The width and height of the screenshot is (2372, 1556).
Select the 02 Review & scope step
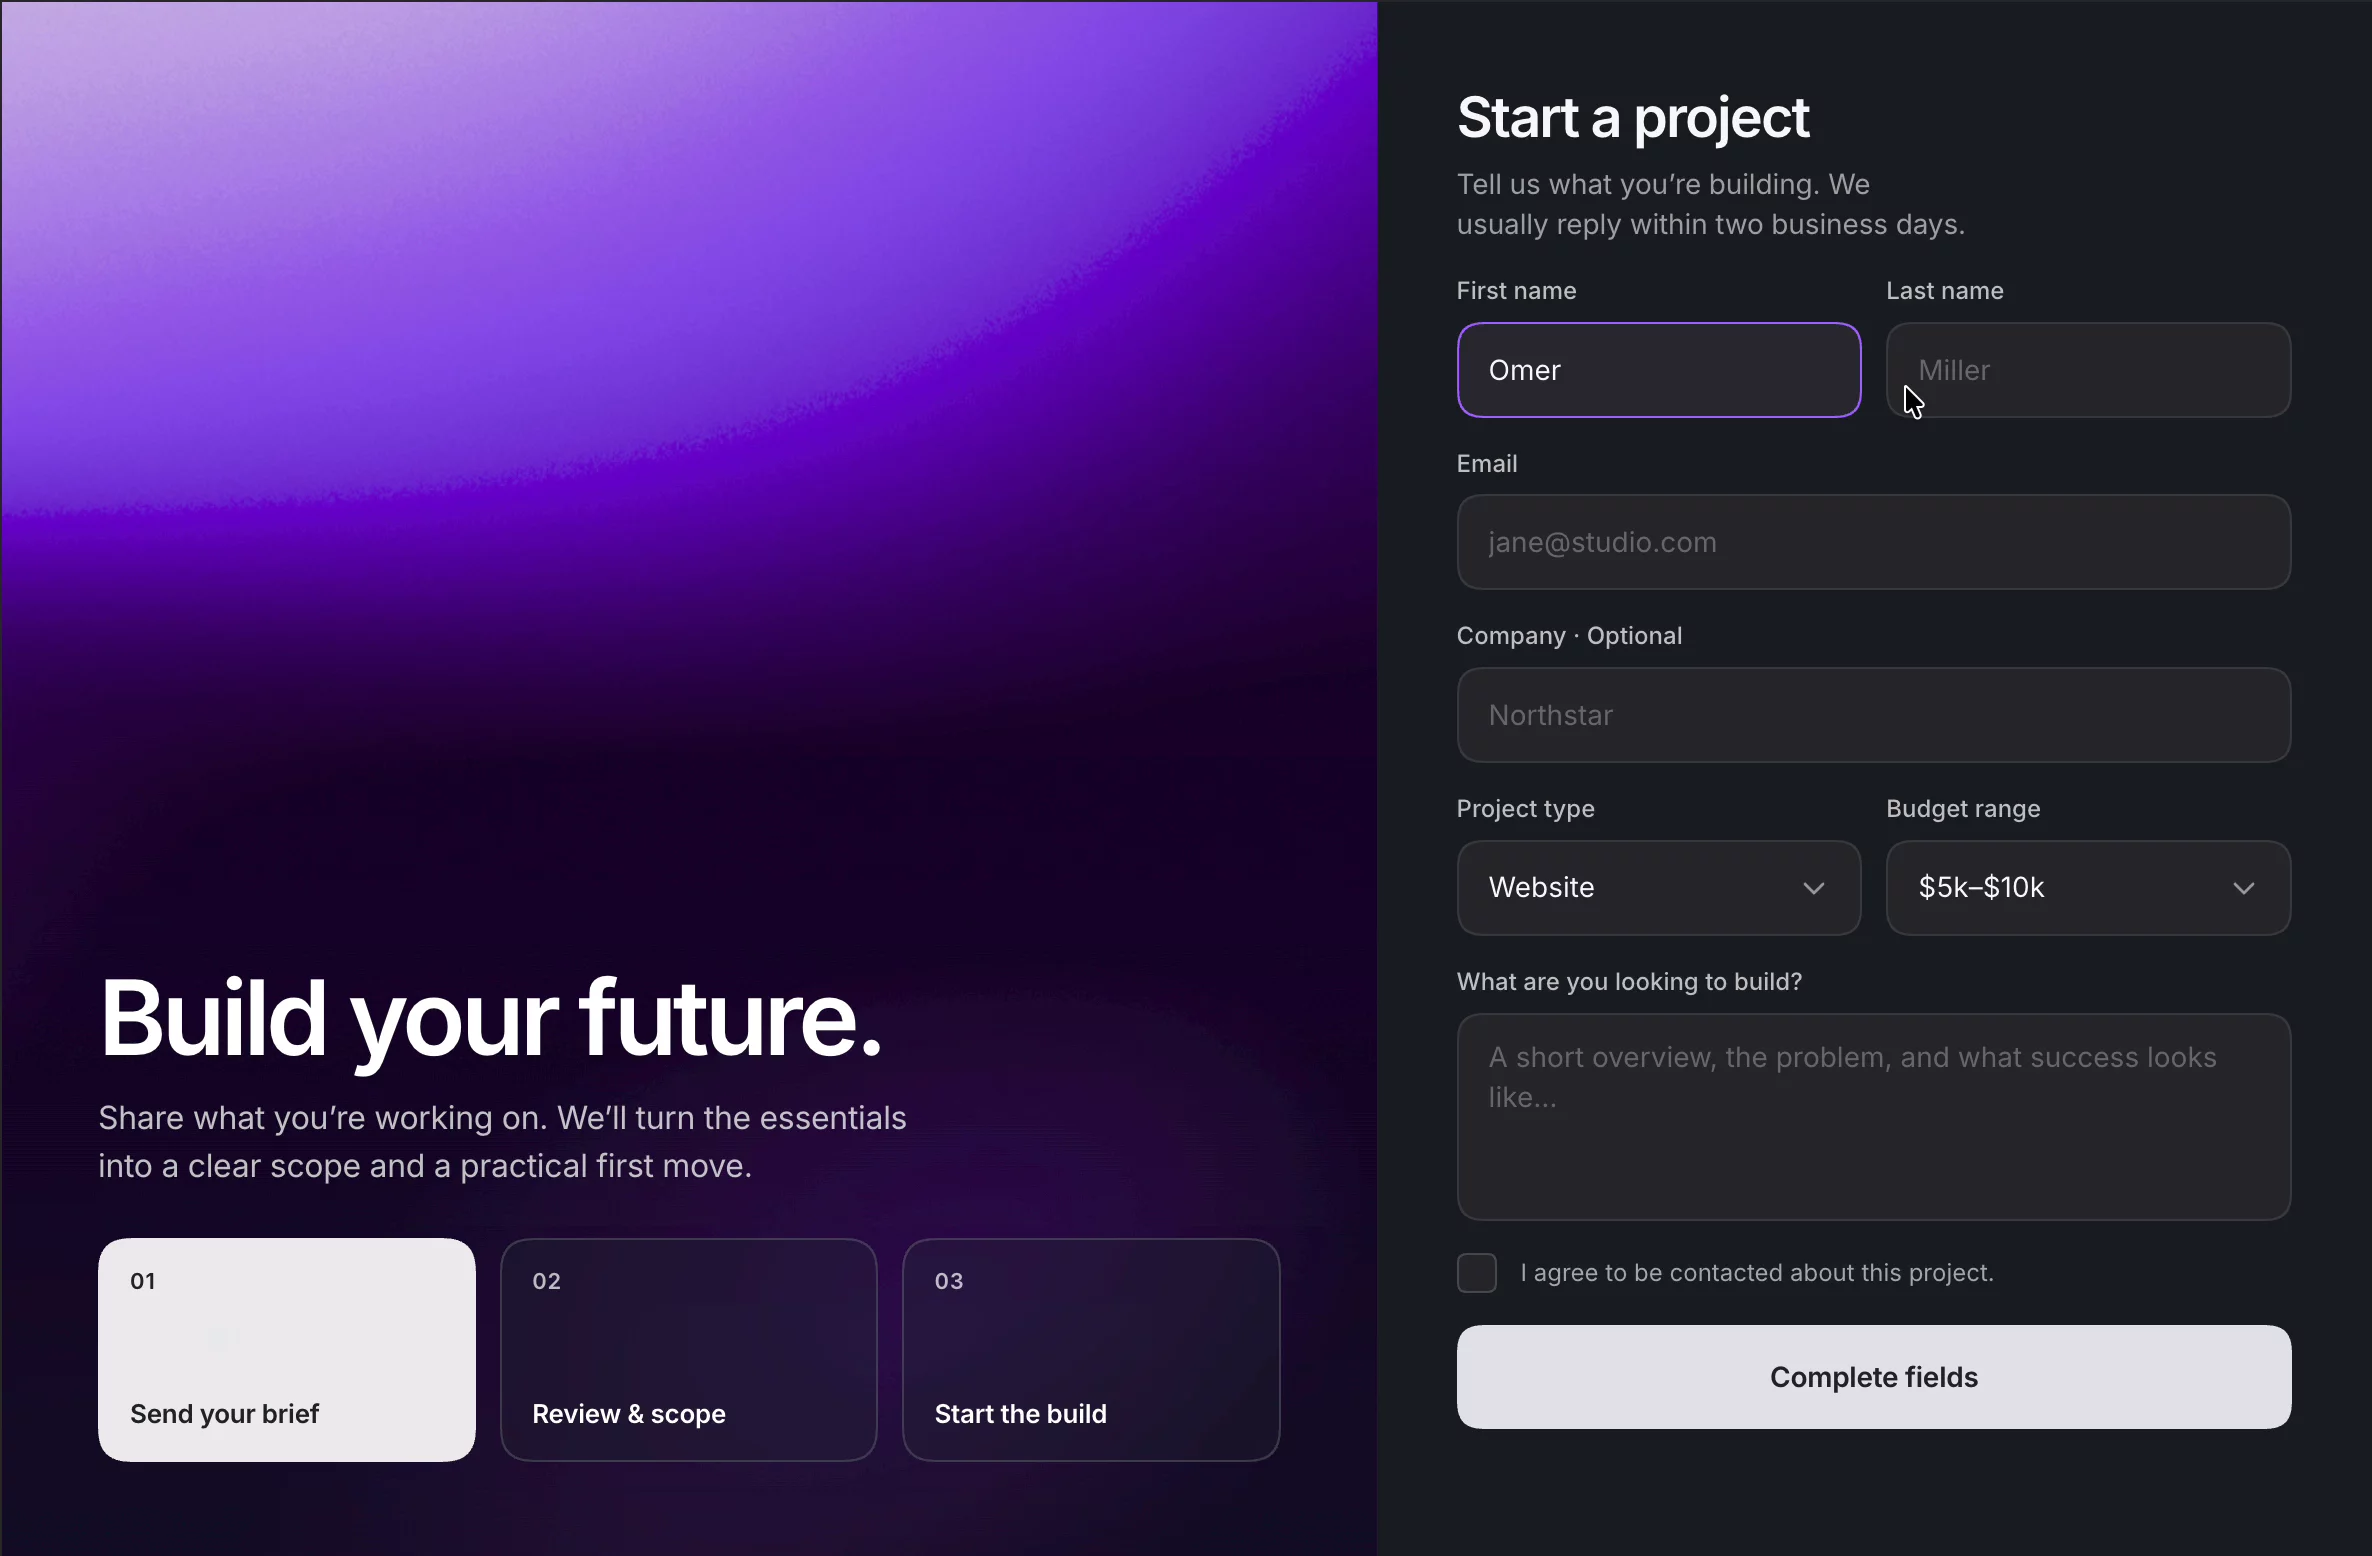point(689,1350)
